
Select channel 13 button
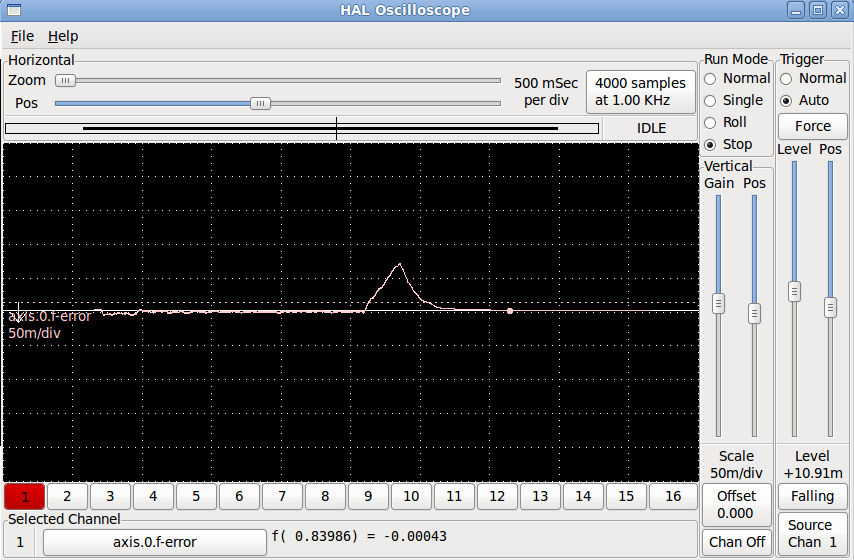coord(540,496)
